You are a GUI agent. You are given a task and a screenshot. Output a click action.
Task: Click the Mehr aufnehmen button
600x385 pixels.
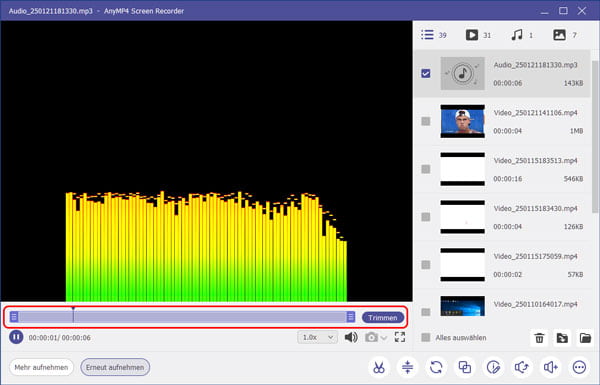(x=41, y=367)
